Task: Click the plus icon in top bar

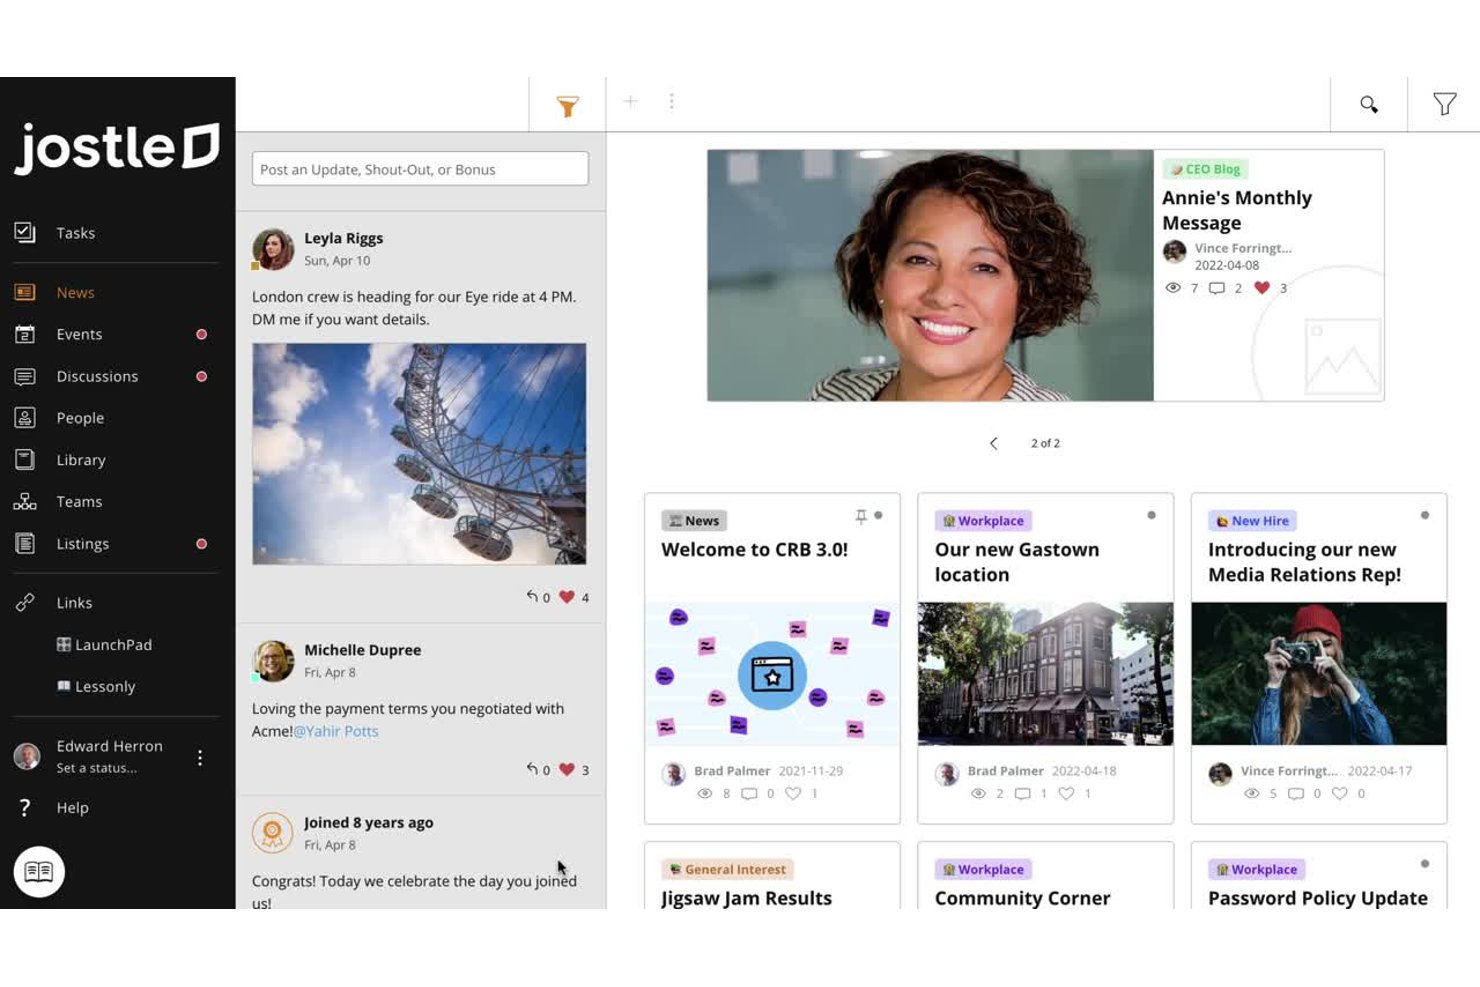Action: tap(631, 101)
